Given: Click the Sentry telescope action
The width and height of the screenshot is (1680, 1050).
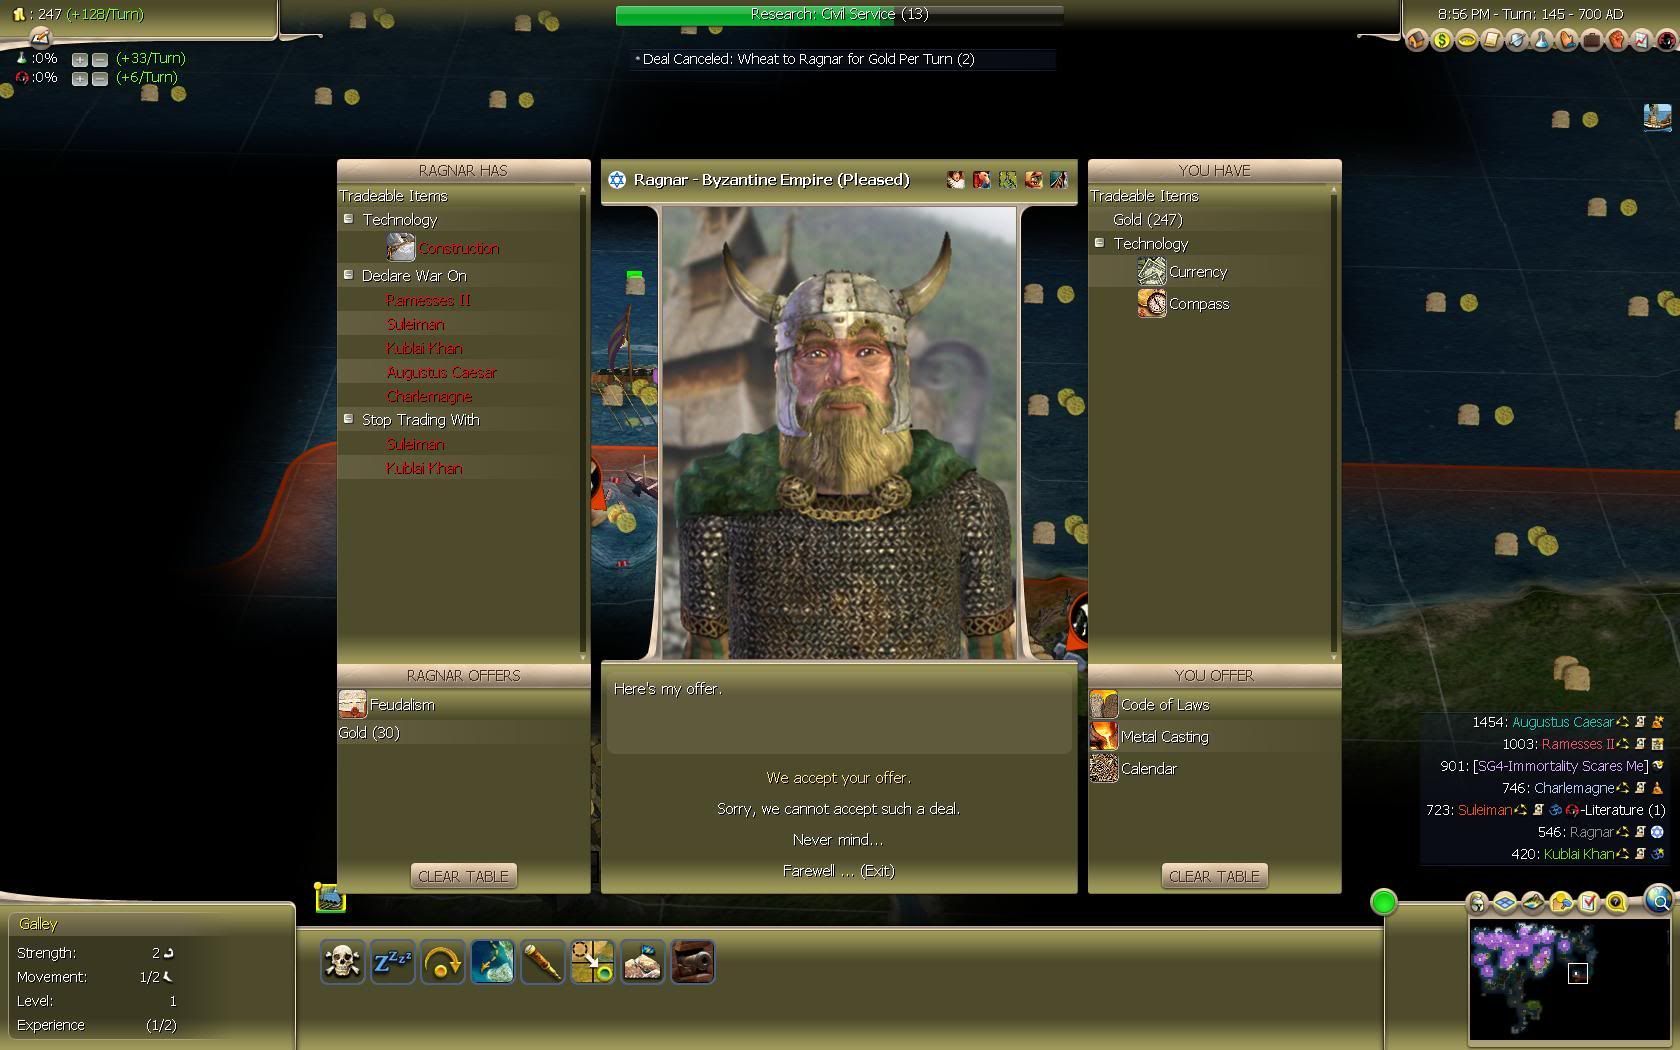Looking at the screenshot, I should click(542, 962).
